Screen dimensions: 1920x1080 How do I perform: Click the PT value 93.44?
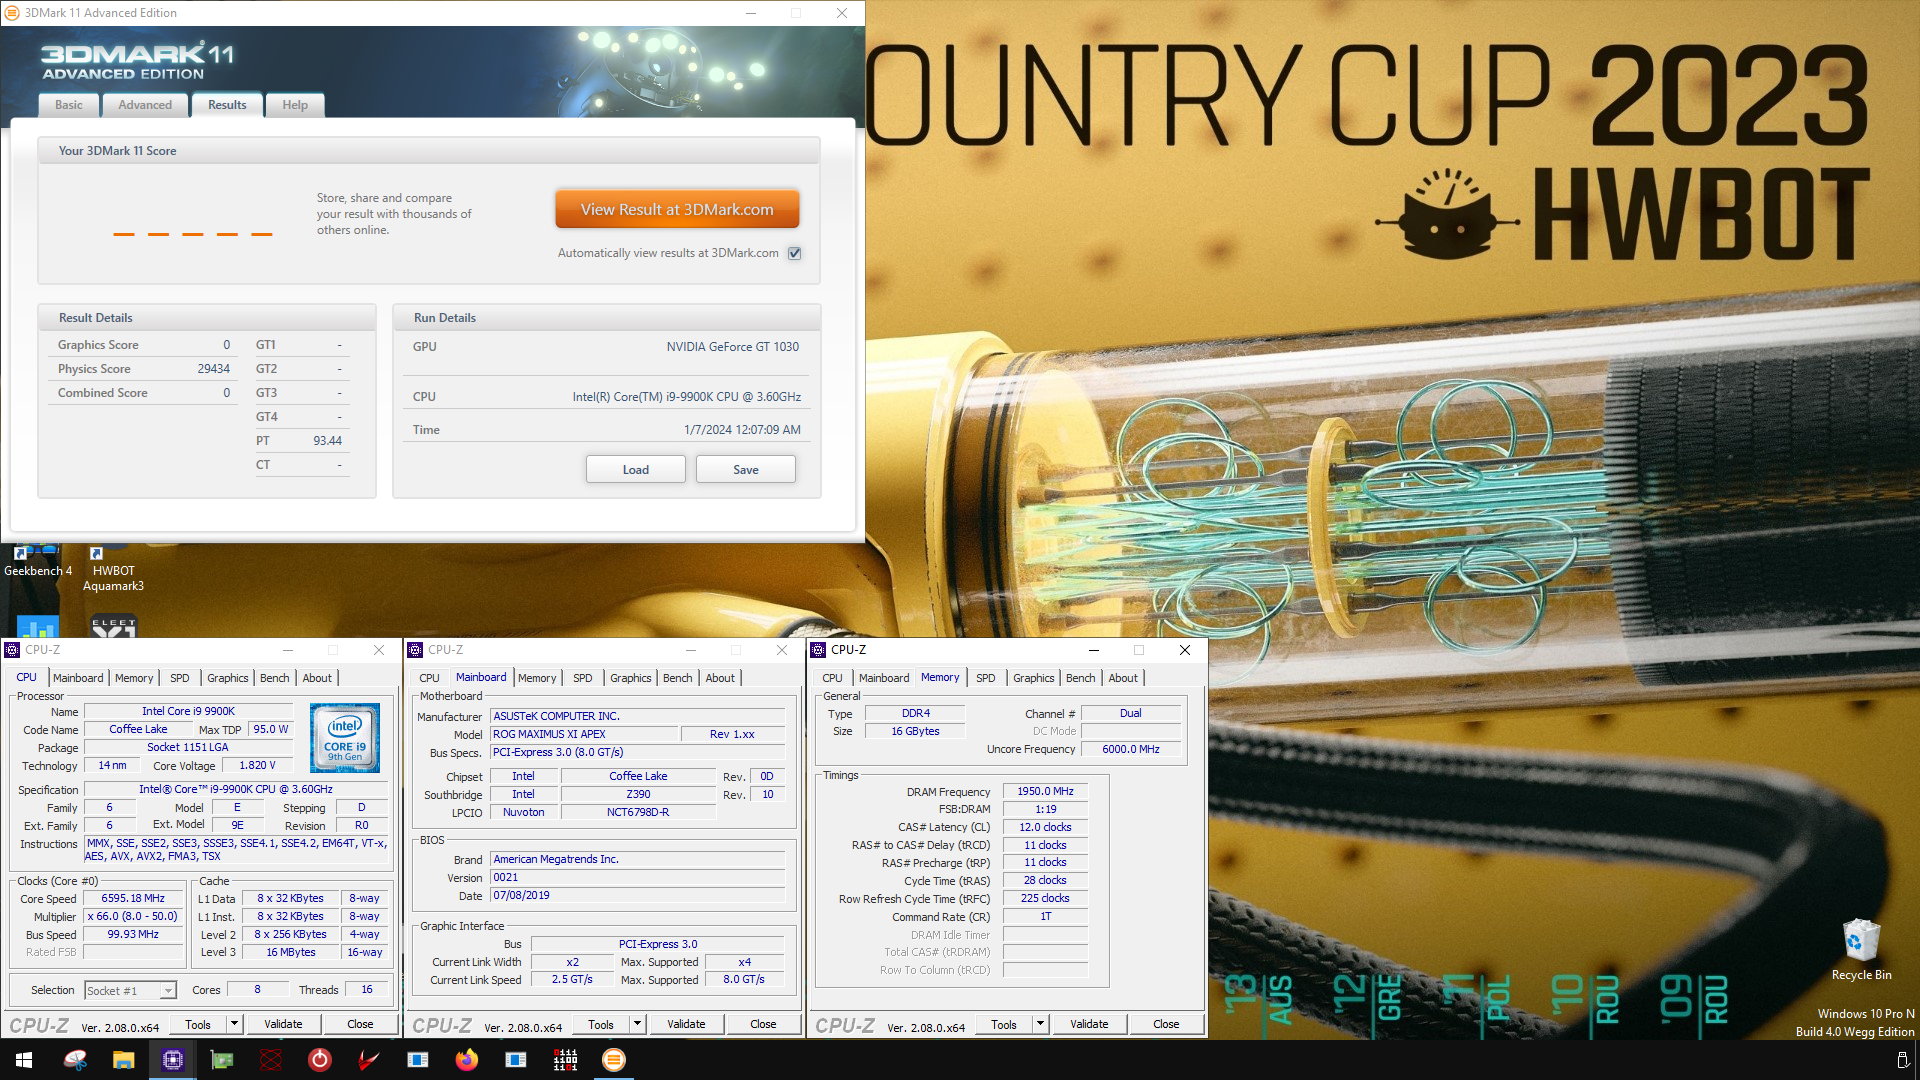tap(327, 441)
